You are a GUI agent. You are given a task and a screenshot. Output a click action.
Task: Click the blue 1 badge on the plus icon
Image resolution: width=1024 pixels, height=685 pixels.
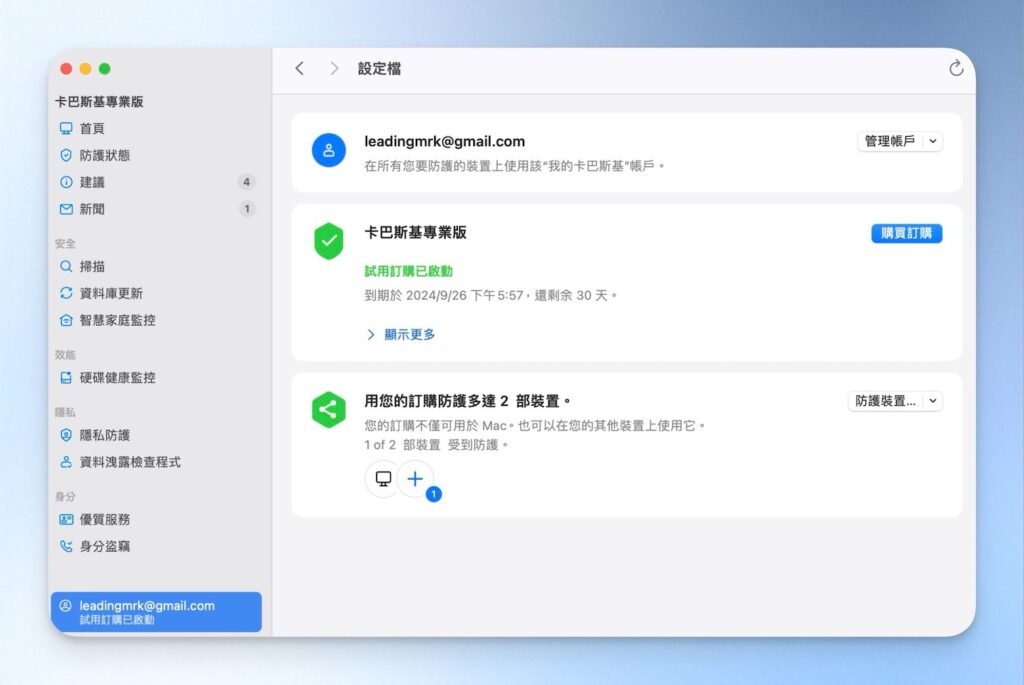(434, 494)
